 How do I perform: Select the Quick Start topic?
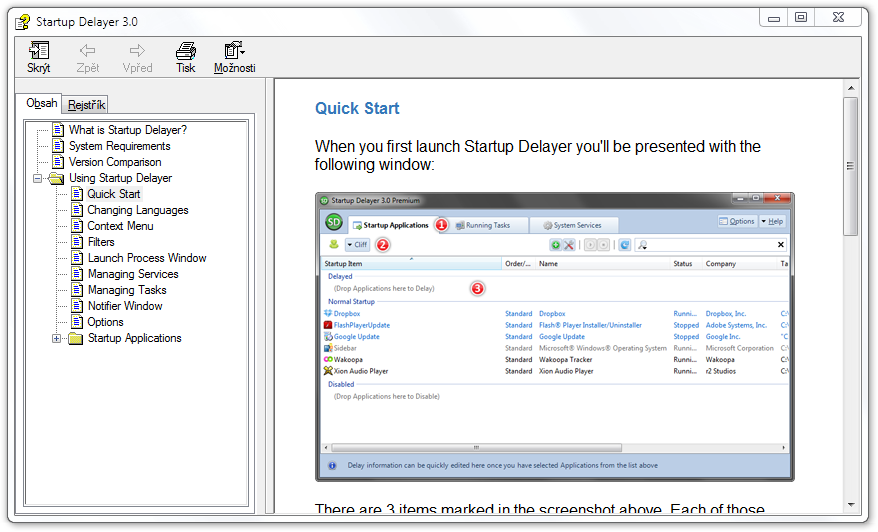tap(114, 194)
